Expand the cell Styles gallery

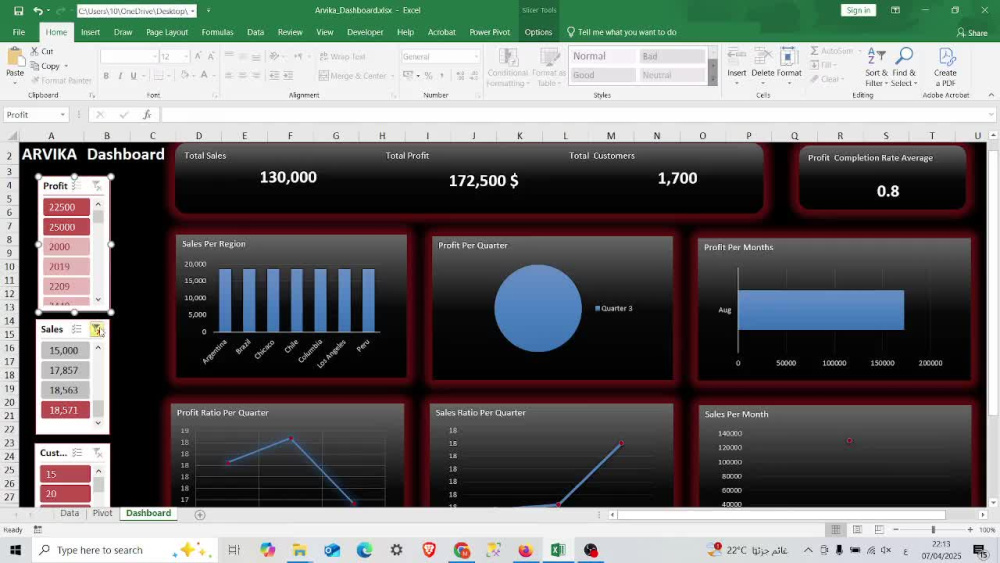pyautogui.click(x=712, y=79)
